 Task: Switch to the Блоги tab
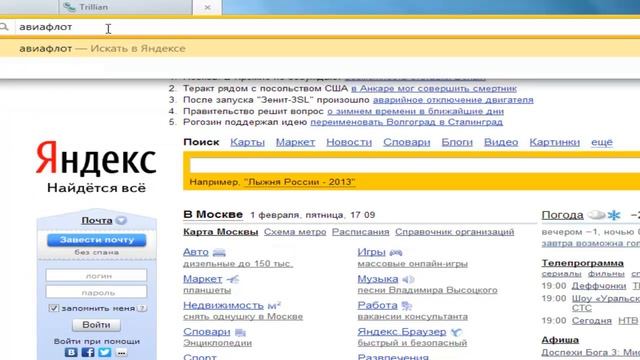click(457, 142)
